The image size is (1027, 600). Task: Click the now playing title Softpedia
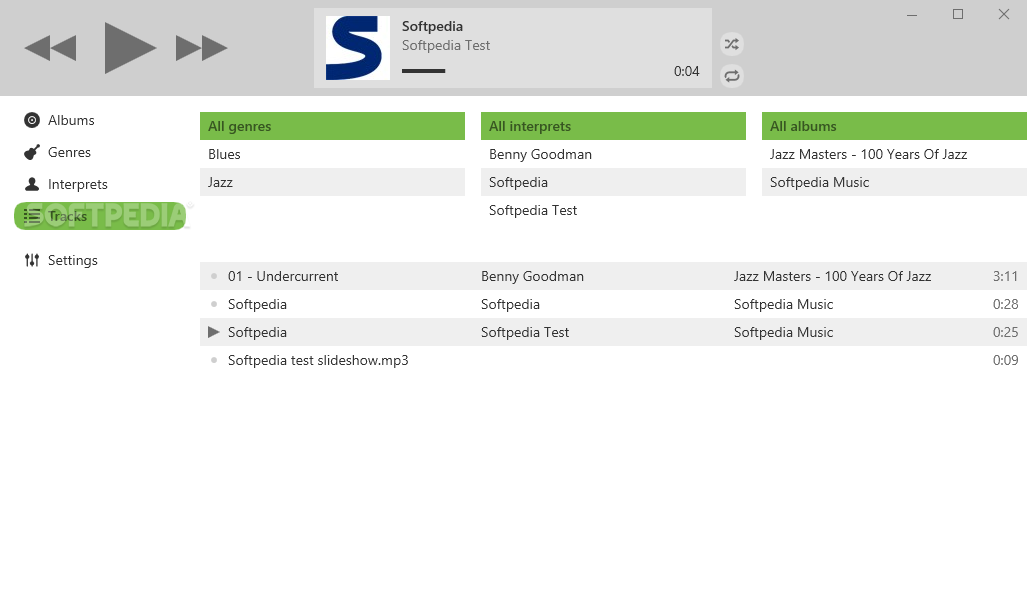(x=432, y=26)
